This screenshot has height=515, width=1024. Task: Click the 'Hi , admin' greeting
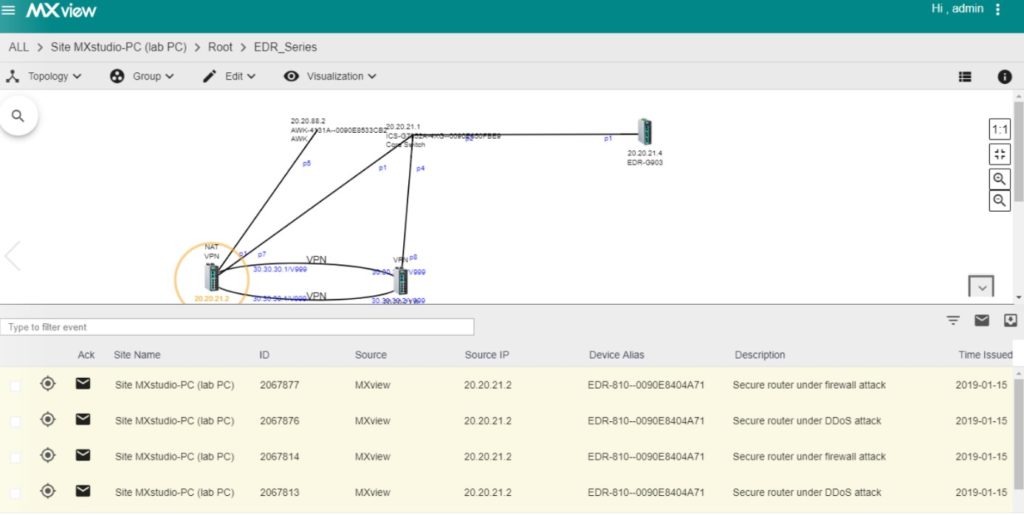tap(957, 9)
